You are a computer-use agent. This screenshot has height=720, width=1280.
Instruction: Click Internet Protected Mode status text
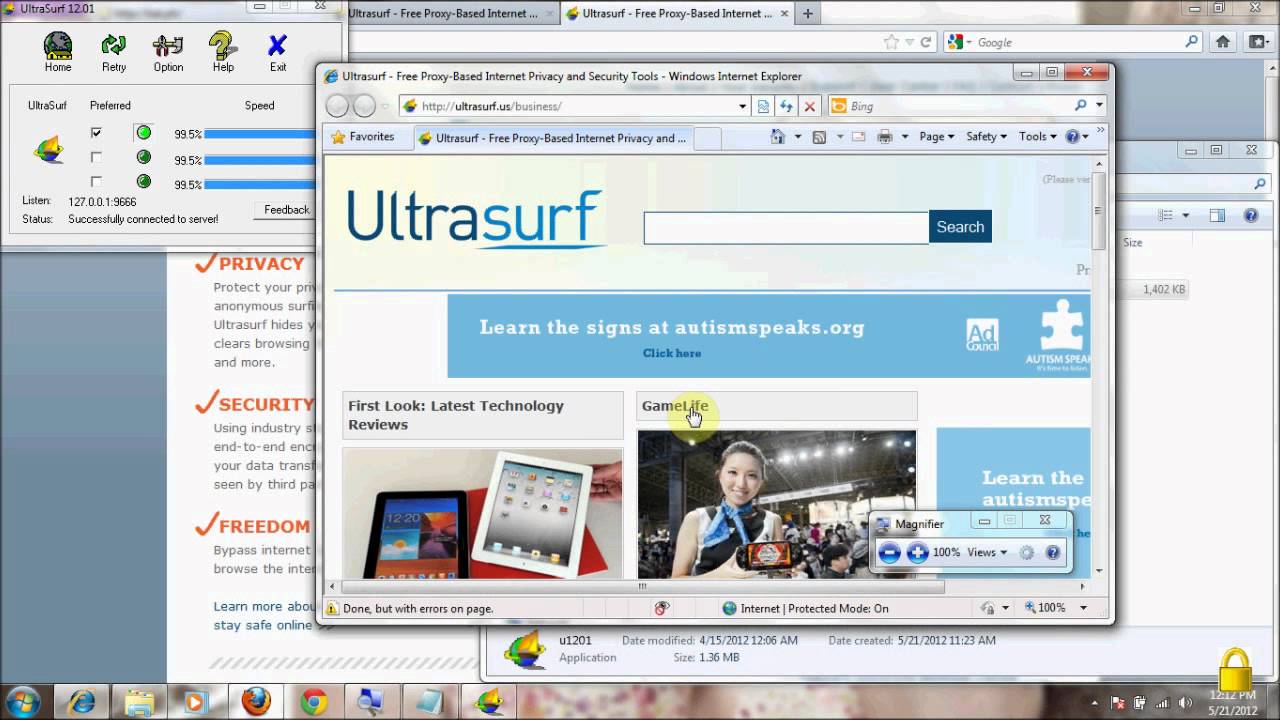click(814, 608)
